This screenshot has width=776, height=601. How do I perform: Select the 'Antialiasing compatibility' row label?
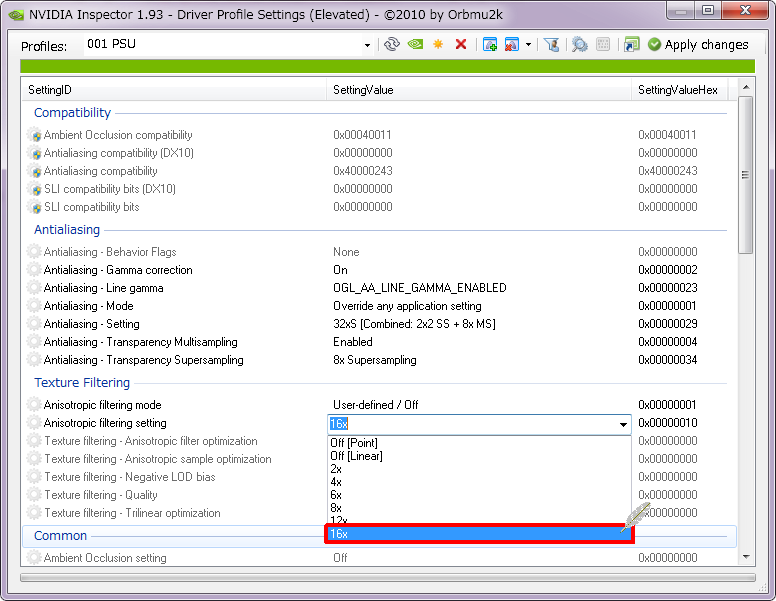[x=100, y=171]
